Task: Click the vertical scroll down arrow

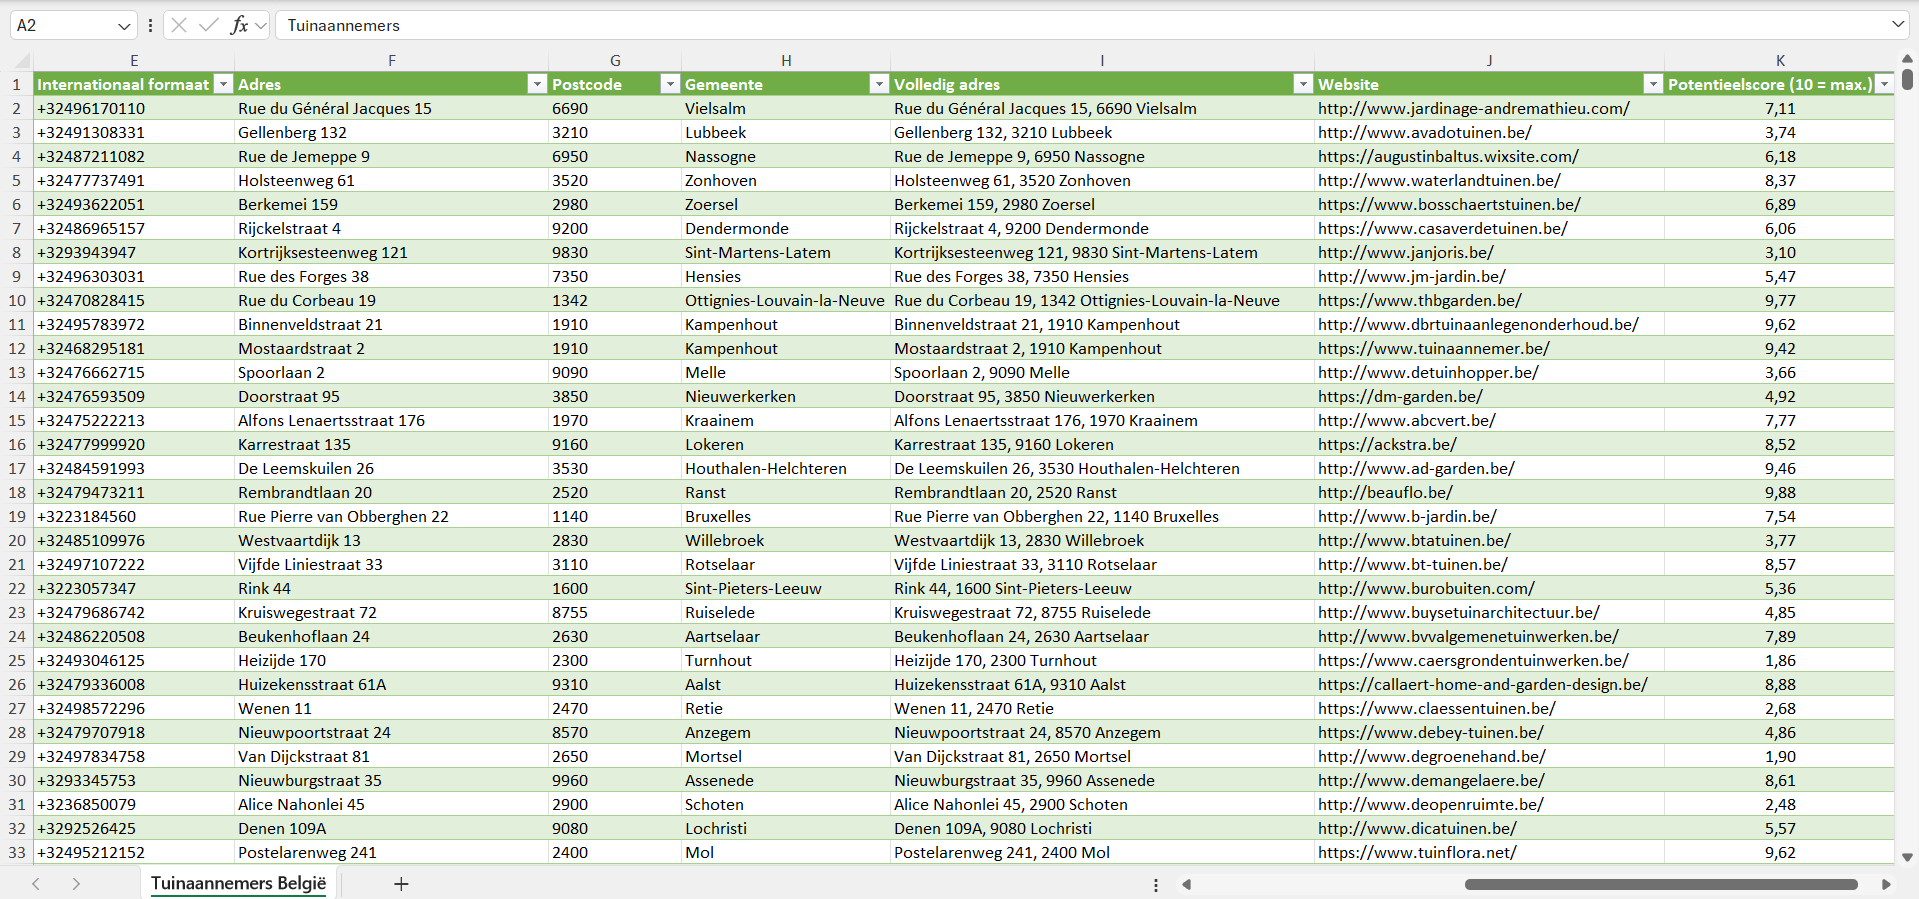Action: (1907, 857)
